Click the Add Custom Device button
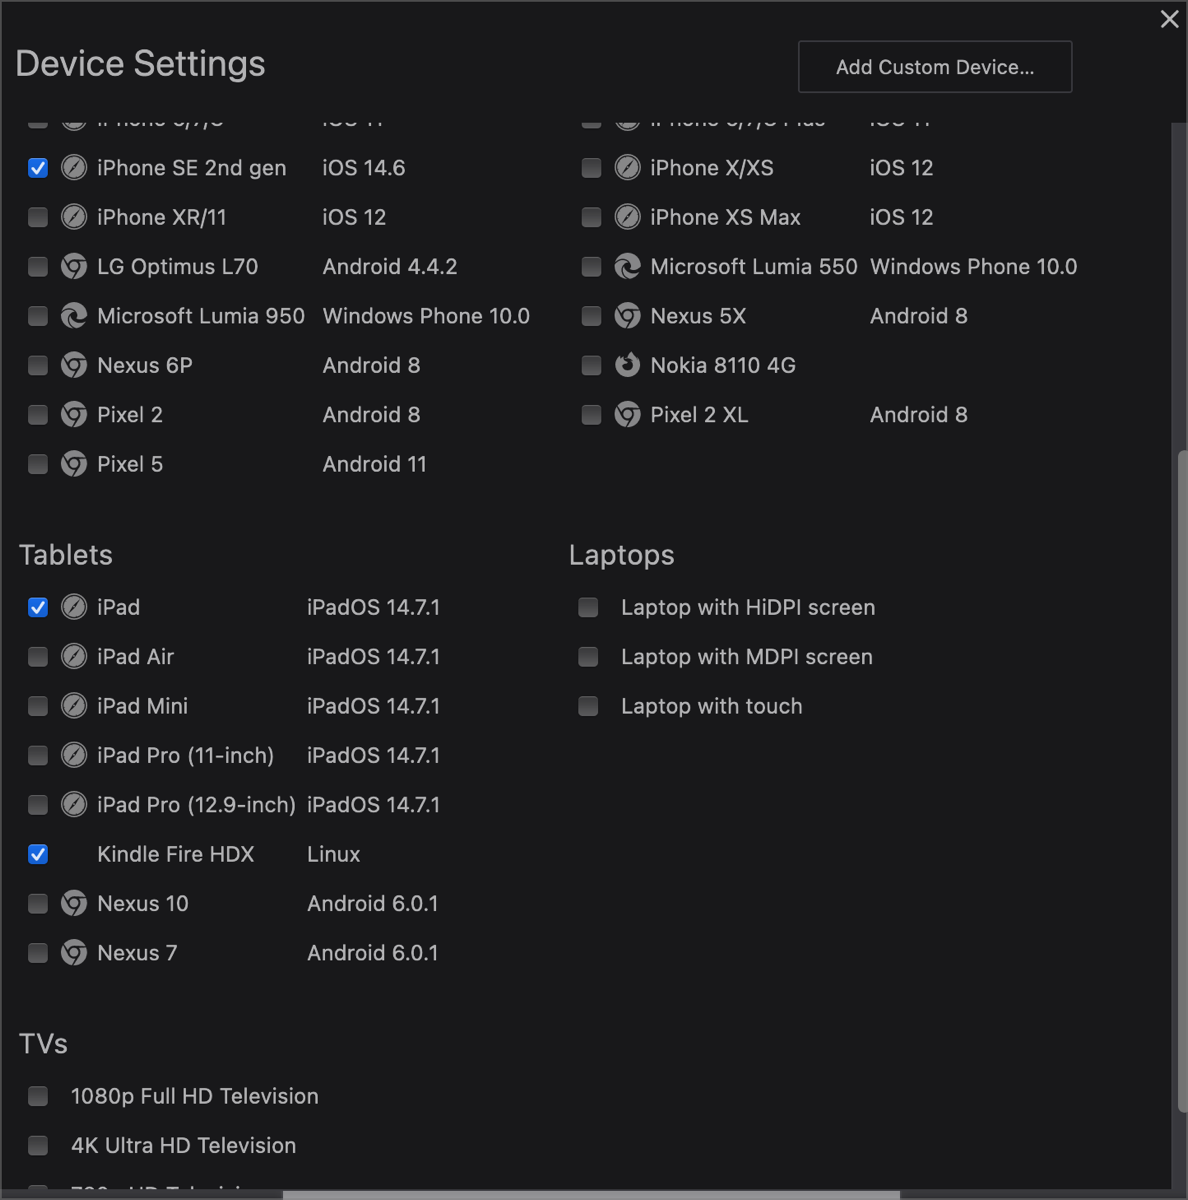This screenshot has height=1200, width=1188. point(935,67)
